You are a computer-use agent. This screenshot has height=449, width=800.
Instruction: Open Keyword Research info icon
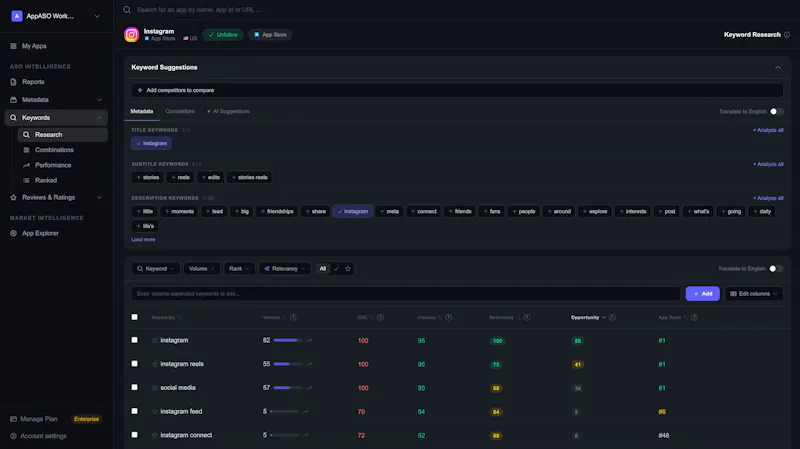(x=787, y=35)
